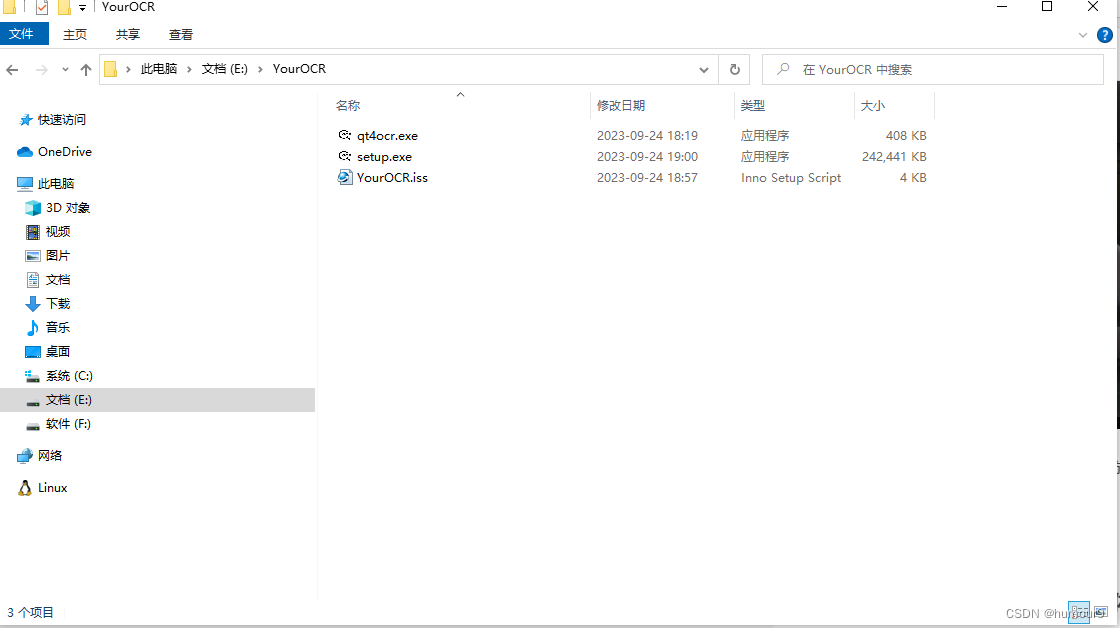Click the refresh icon in the address bar
Viewport: 1120px width, 628px height.
[734, 69]
